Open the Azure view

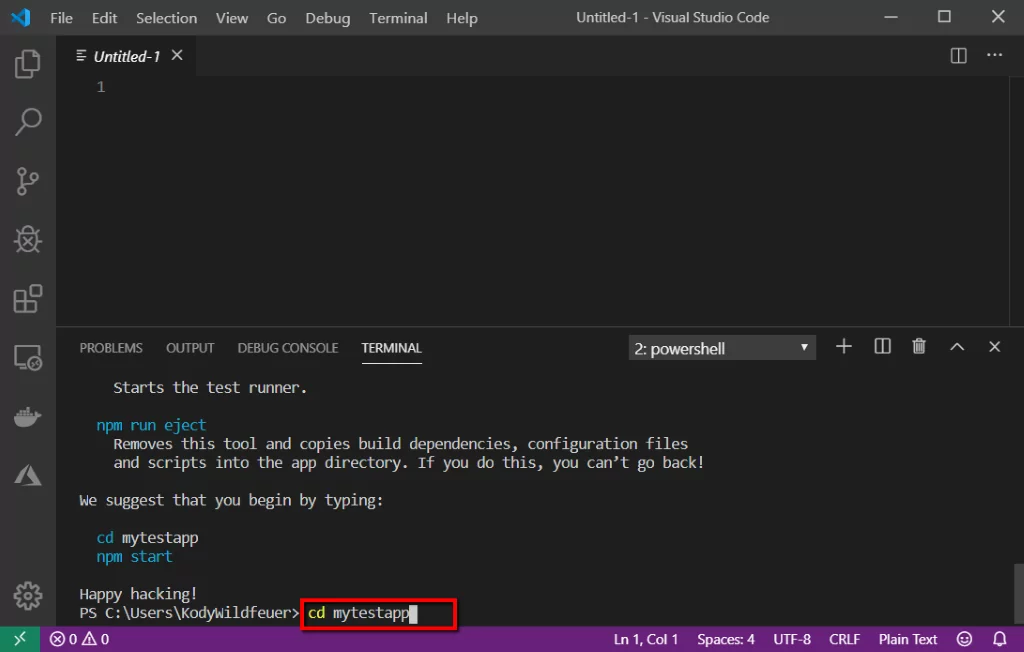27,475
